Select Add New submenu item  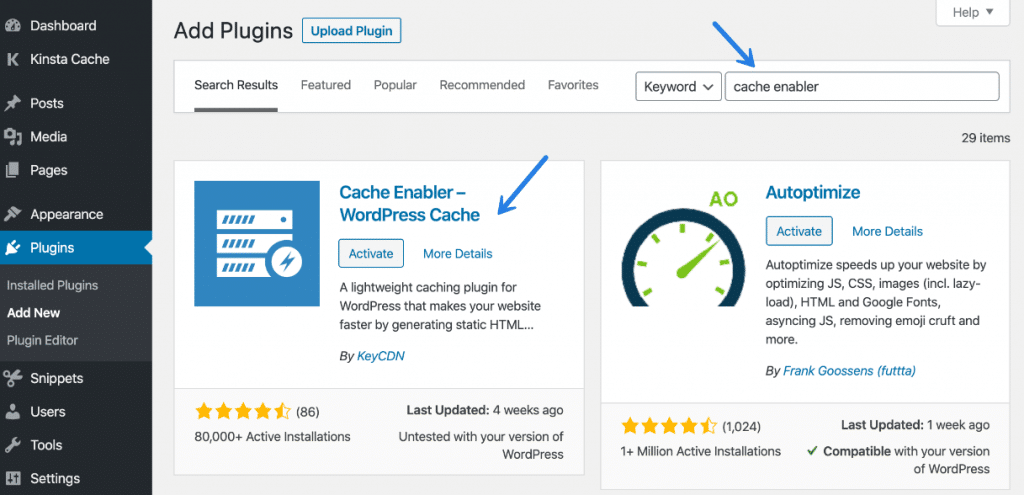click(33, 313)
